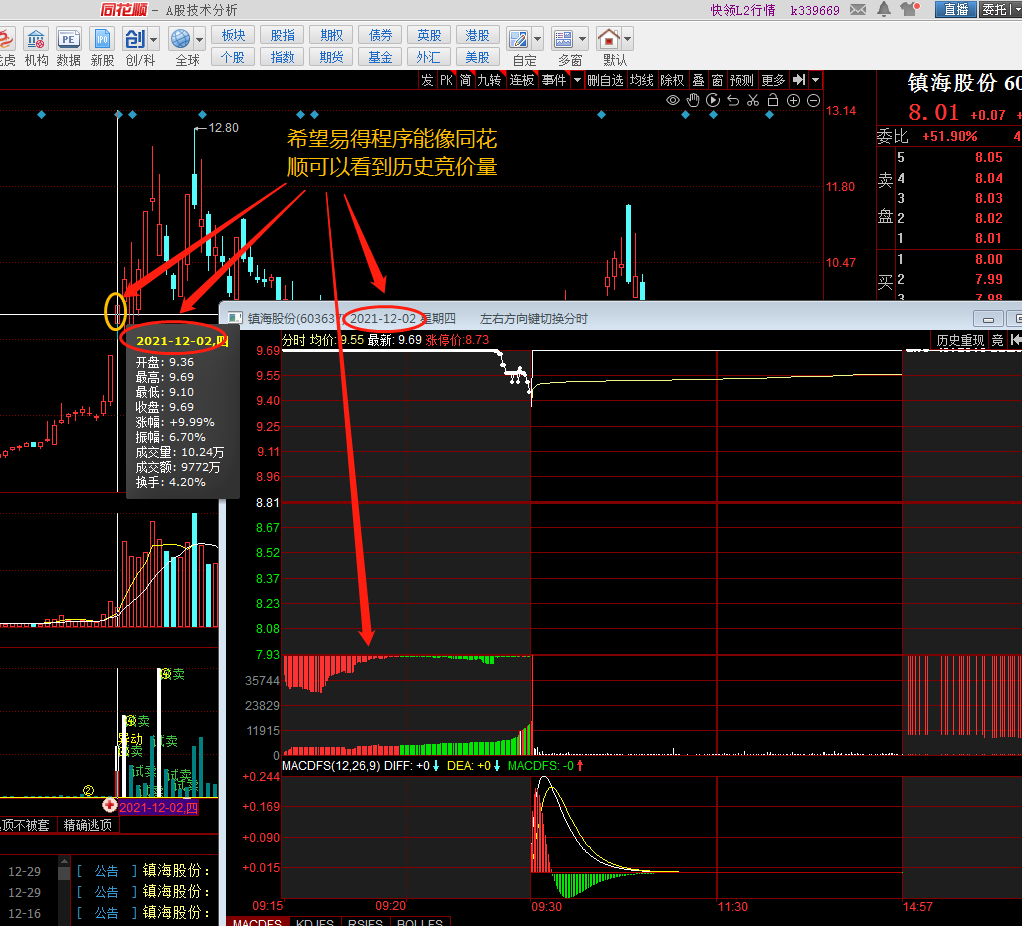The height and width of the screenshot is (926, 1022).
Task: Open the mail envelope icon in title bar
Action: point(858,9)
